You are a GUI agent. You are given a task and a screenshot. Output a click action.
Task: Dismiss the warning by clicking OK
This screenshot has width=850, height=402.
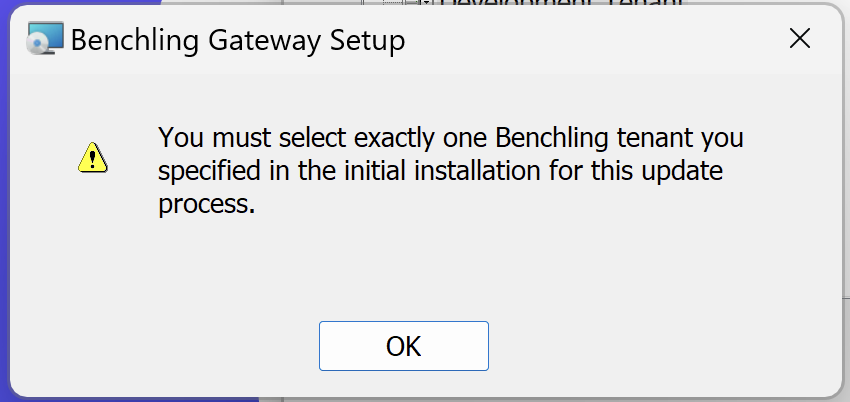click(x=403, y=346)
